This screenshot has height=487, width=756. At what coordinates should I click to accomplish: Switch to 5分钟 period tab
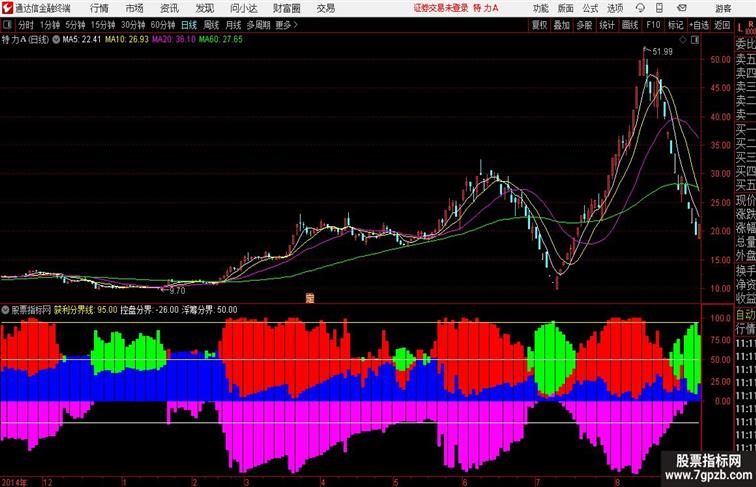pyautogui.click(x=75, y=25)
